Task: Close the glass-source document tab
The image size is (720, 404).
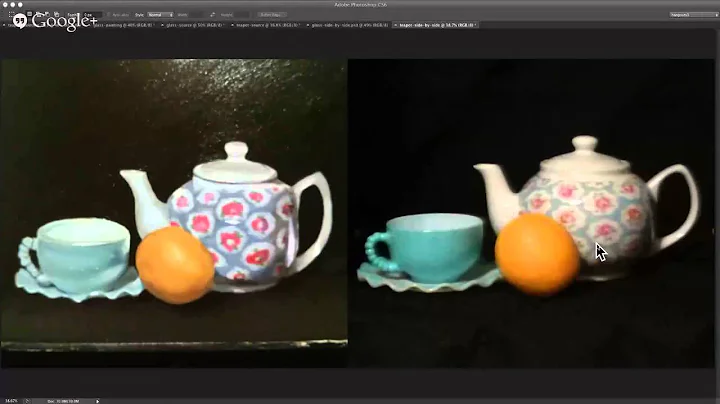Action: pyautogui.click(x=163, y=25)
